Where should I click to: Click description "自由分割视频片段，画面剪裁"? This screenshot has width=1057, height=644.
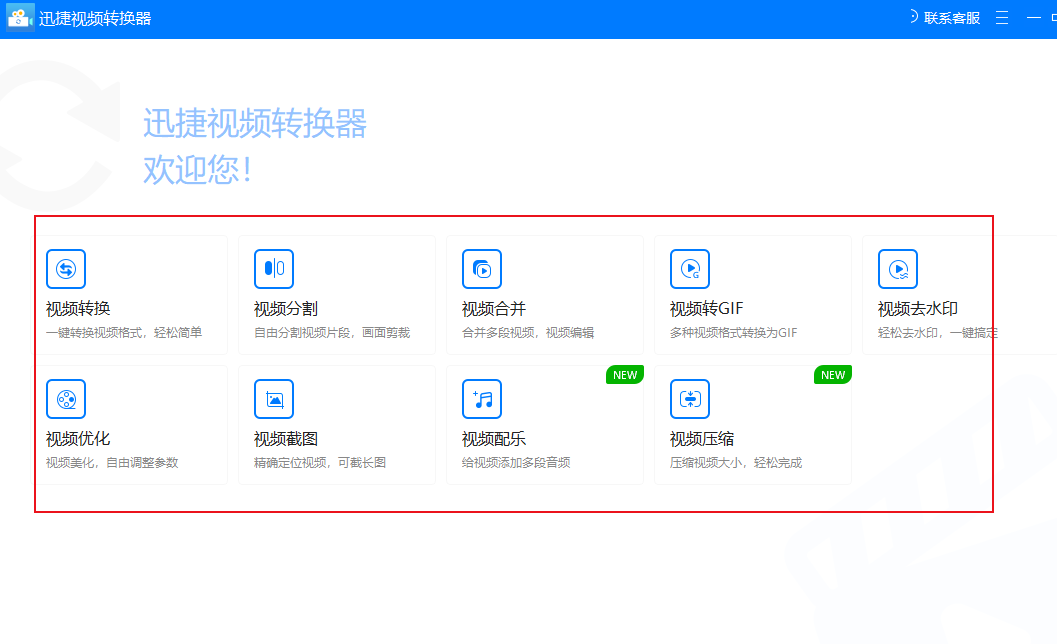click(x=332, y=333)
